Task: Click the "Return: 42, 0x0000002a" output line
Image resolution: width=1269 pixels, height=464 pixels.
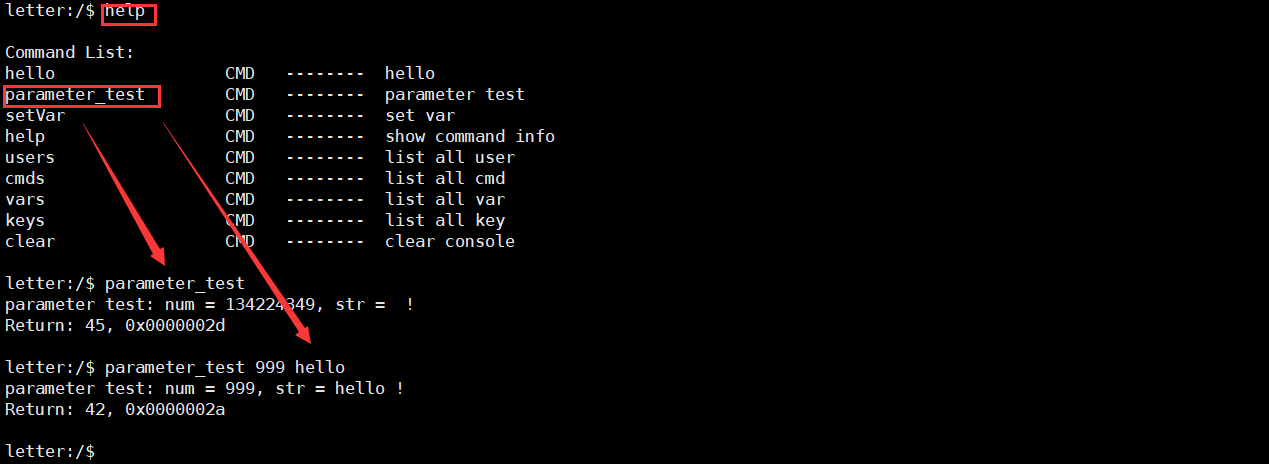Action: (115, 409)
